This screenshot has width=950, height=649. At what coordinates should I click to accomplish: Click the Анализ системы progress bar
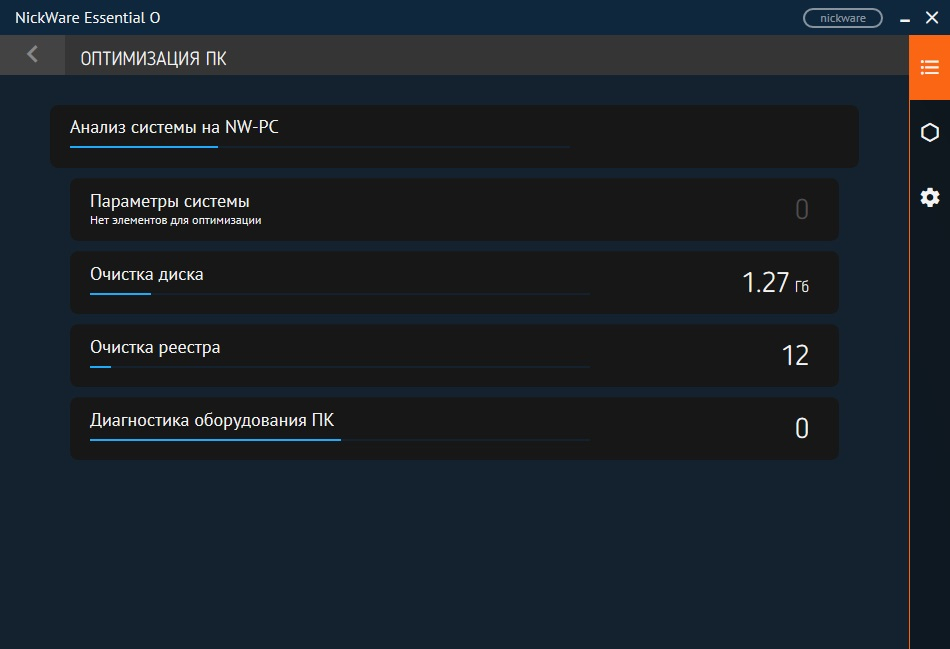[x=319, y=147]
